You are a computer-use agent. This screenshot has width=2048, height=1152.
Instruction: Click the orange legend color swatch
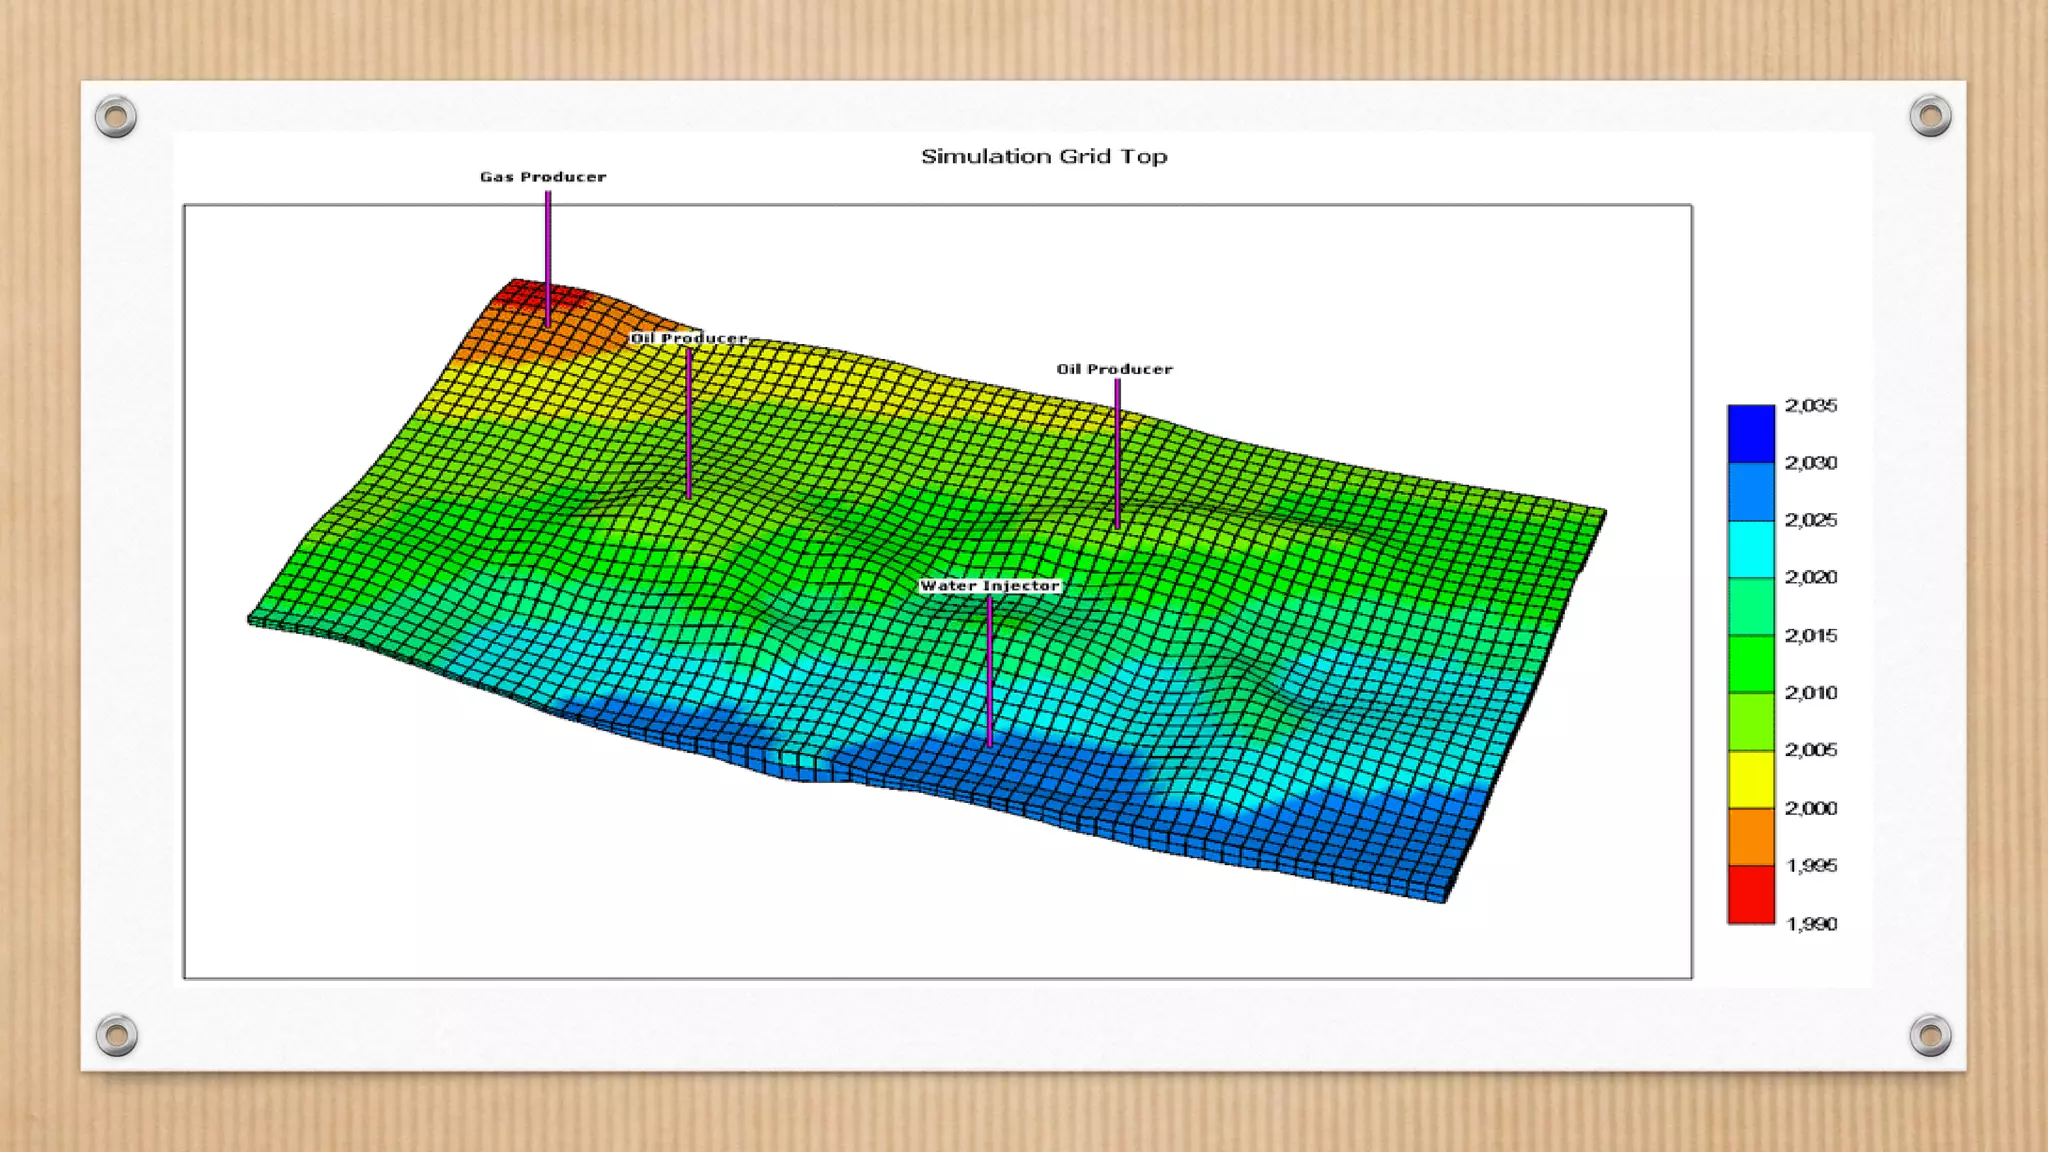point(1751,836)
